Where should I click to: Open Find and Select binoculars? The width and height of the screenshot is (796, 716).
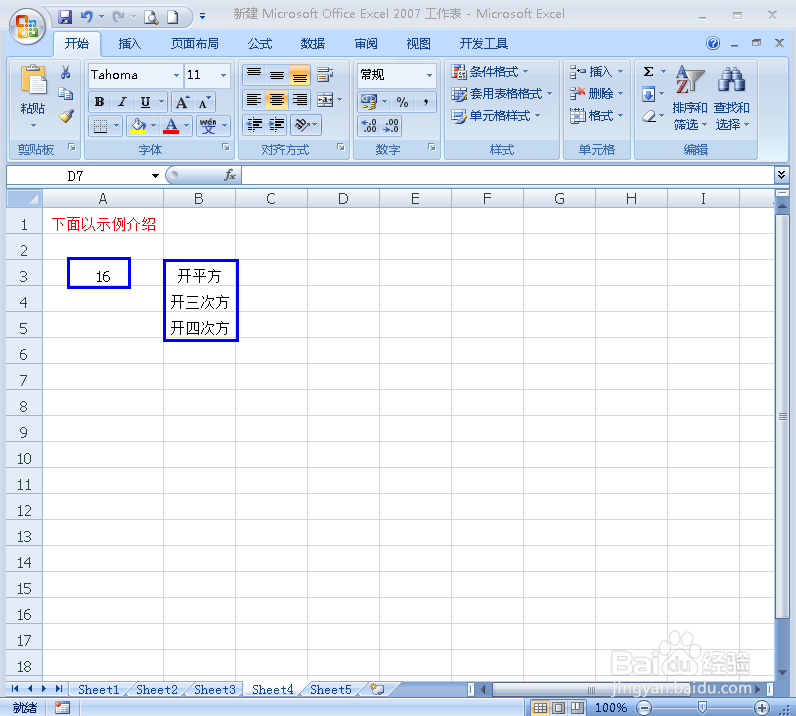[x=731, y=97]
